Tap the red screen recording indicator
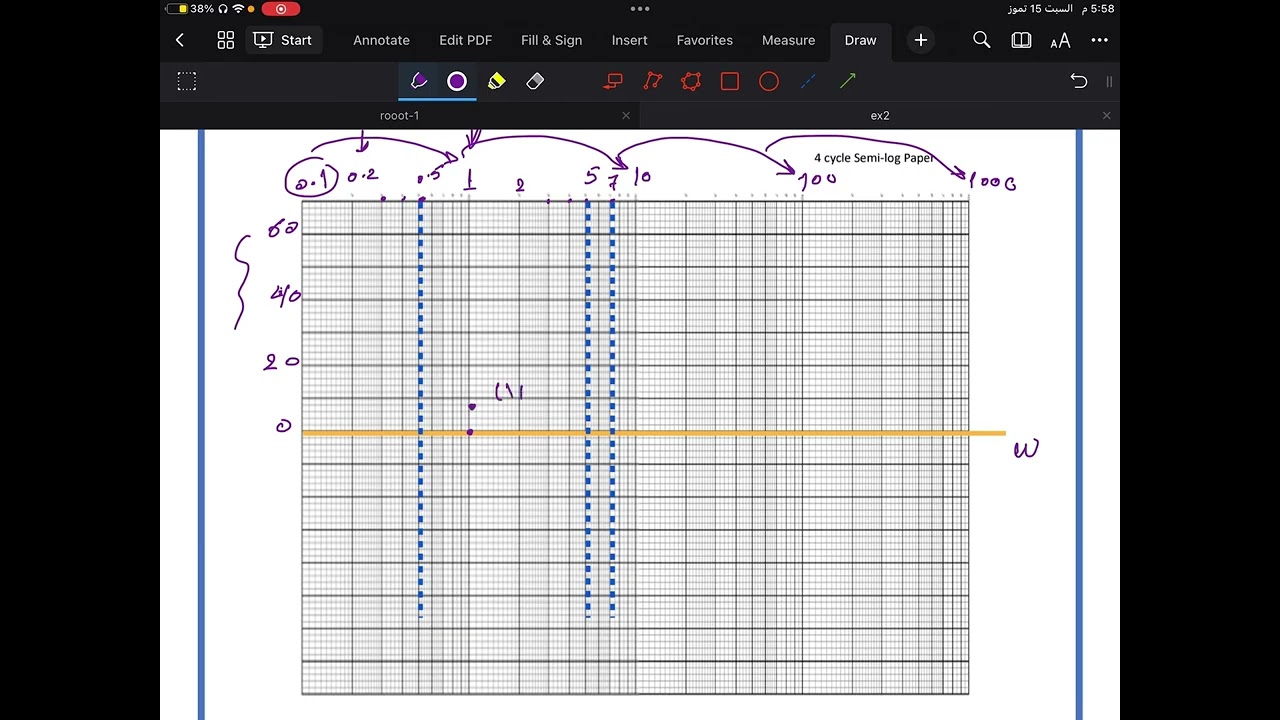The height and width of the screenshot is (720, 1280). pos(281,9)
